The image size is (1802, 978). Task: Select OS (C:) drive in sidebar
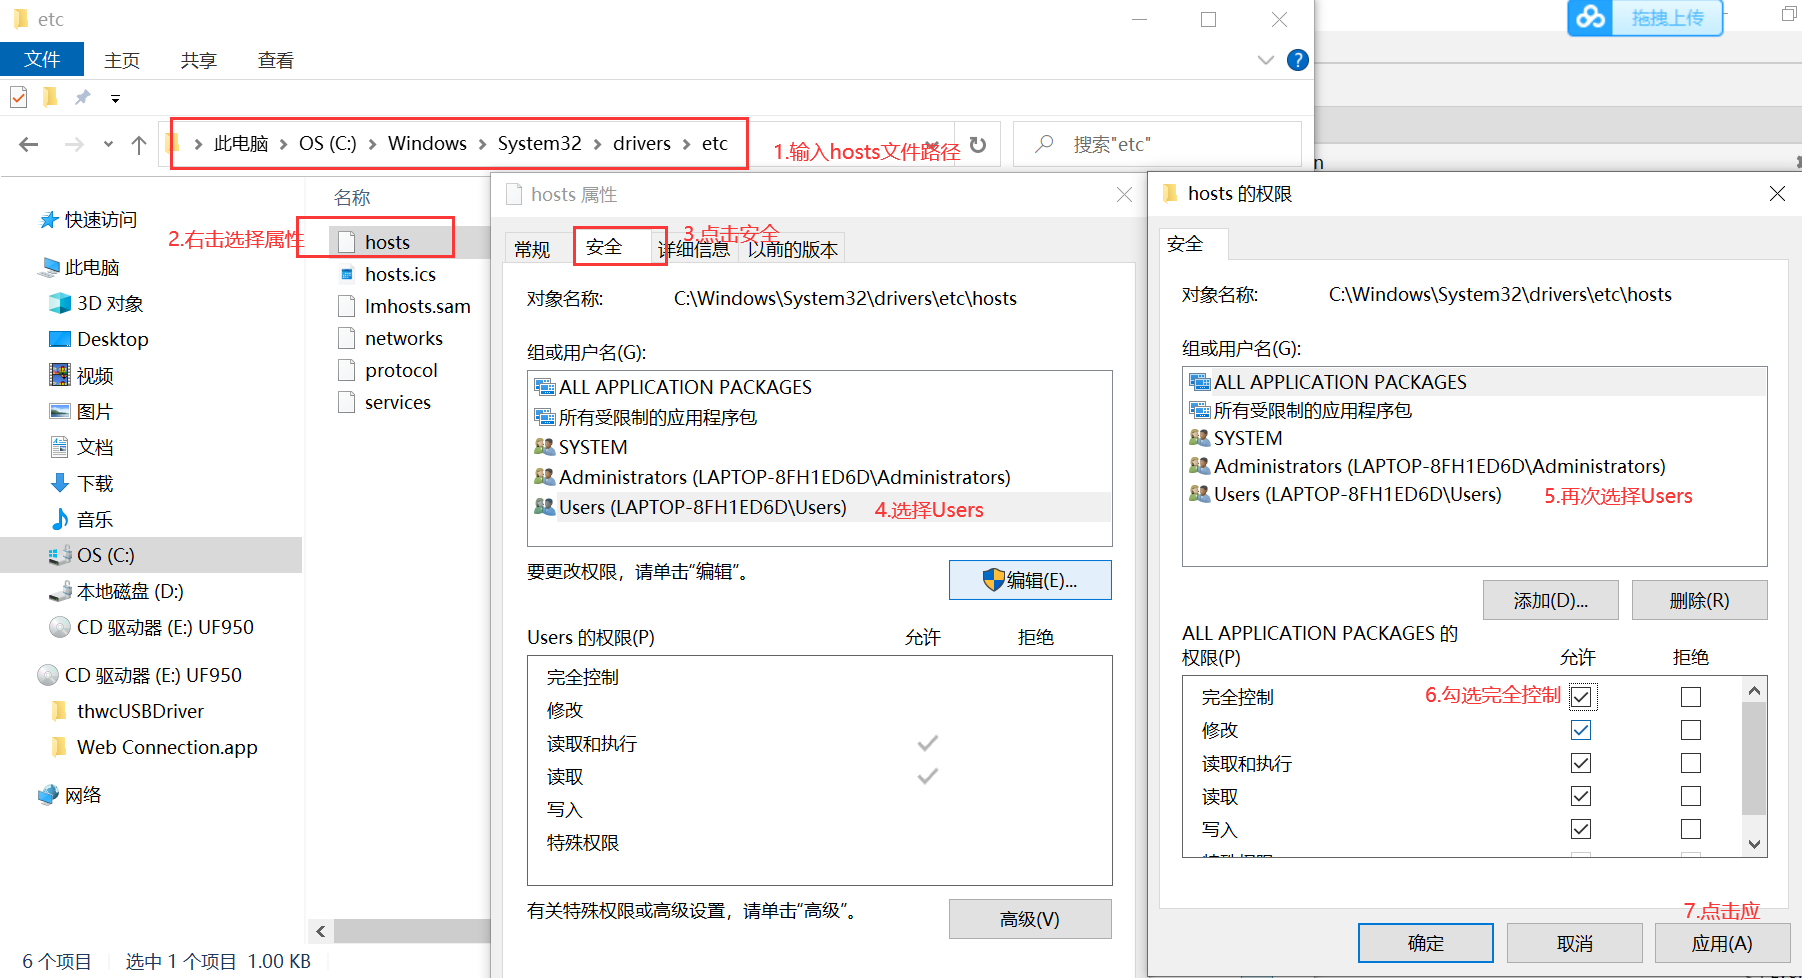(x=151, y=555)
